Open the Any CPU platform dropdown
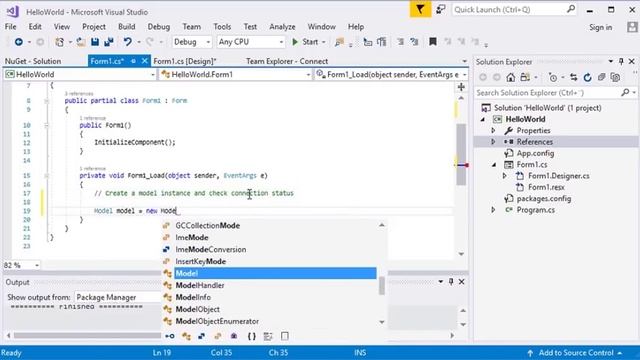This screenshot has height=360, width=640. click(x=250, y=42)
